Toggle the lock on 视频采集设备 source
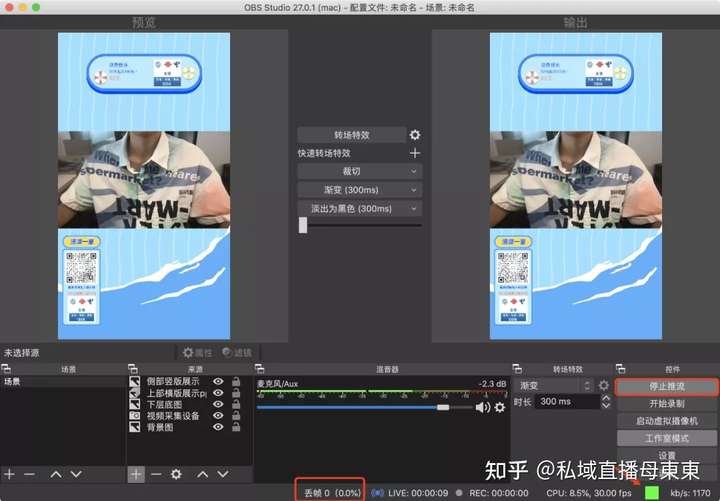The image size is (720, 501). point(236,416)
